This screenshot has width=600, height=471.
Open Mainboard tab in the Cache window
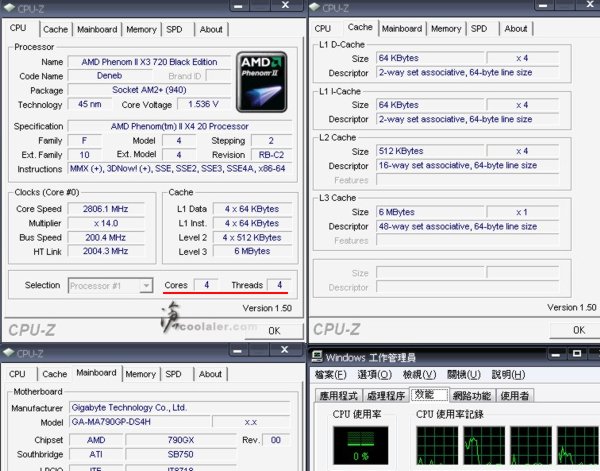pos(402,29)
